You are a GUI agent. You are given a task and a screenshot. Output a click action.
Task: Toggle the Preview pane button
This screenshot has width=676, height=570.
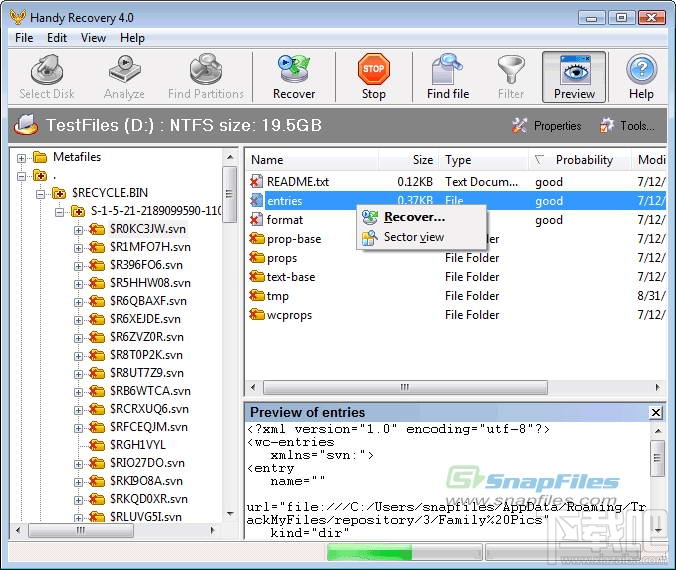coord(574,77)
